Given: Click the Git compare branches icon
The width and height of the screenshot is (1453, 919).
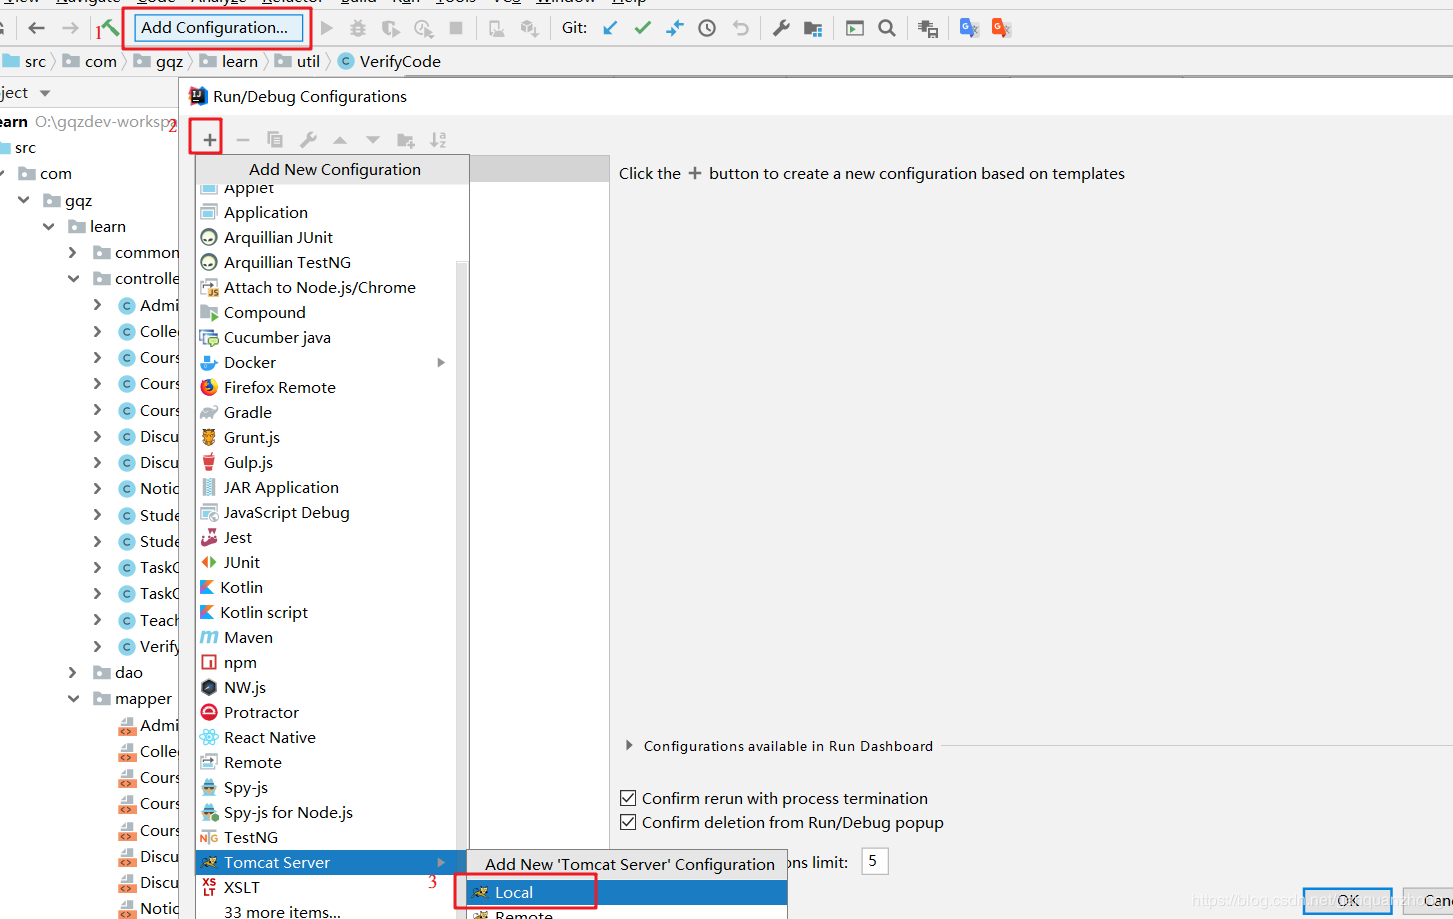Looking at the screenshot, I should pyautogui.click(x=675, y=28).
